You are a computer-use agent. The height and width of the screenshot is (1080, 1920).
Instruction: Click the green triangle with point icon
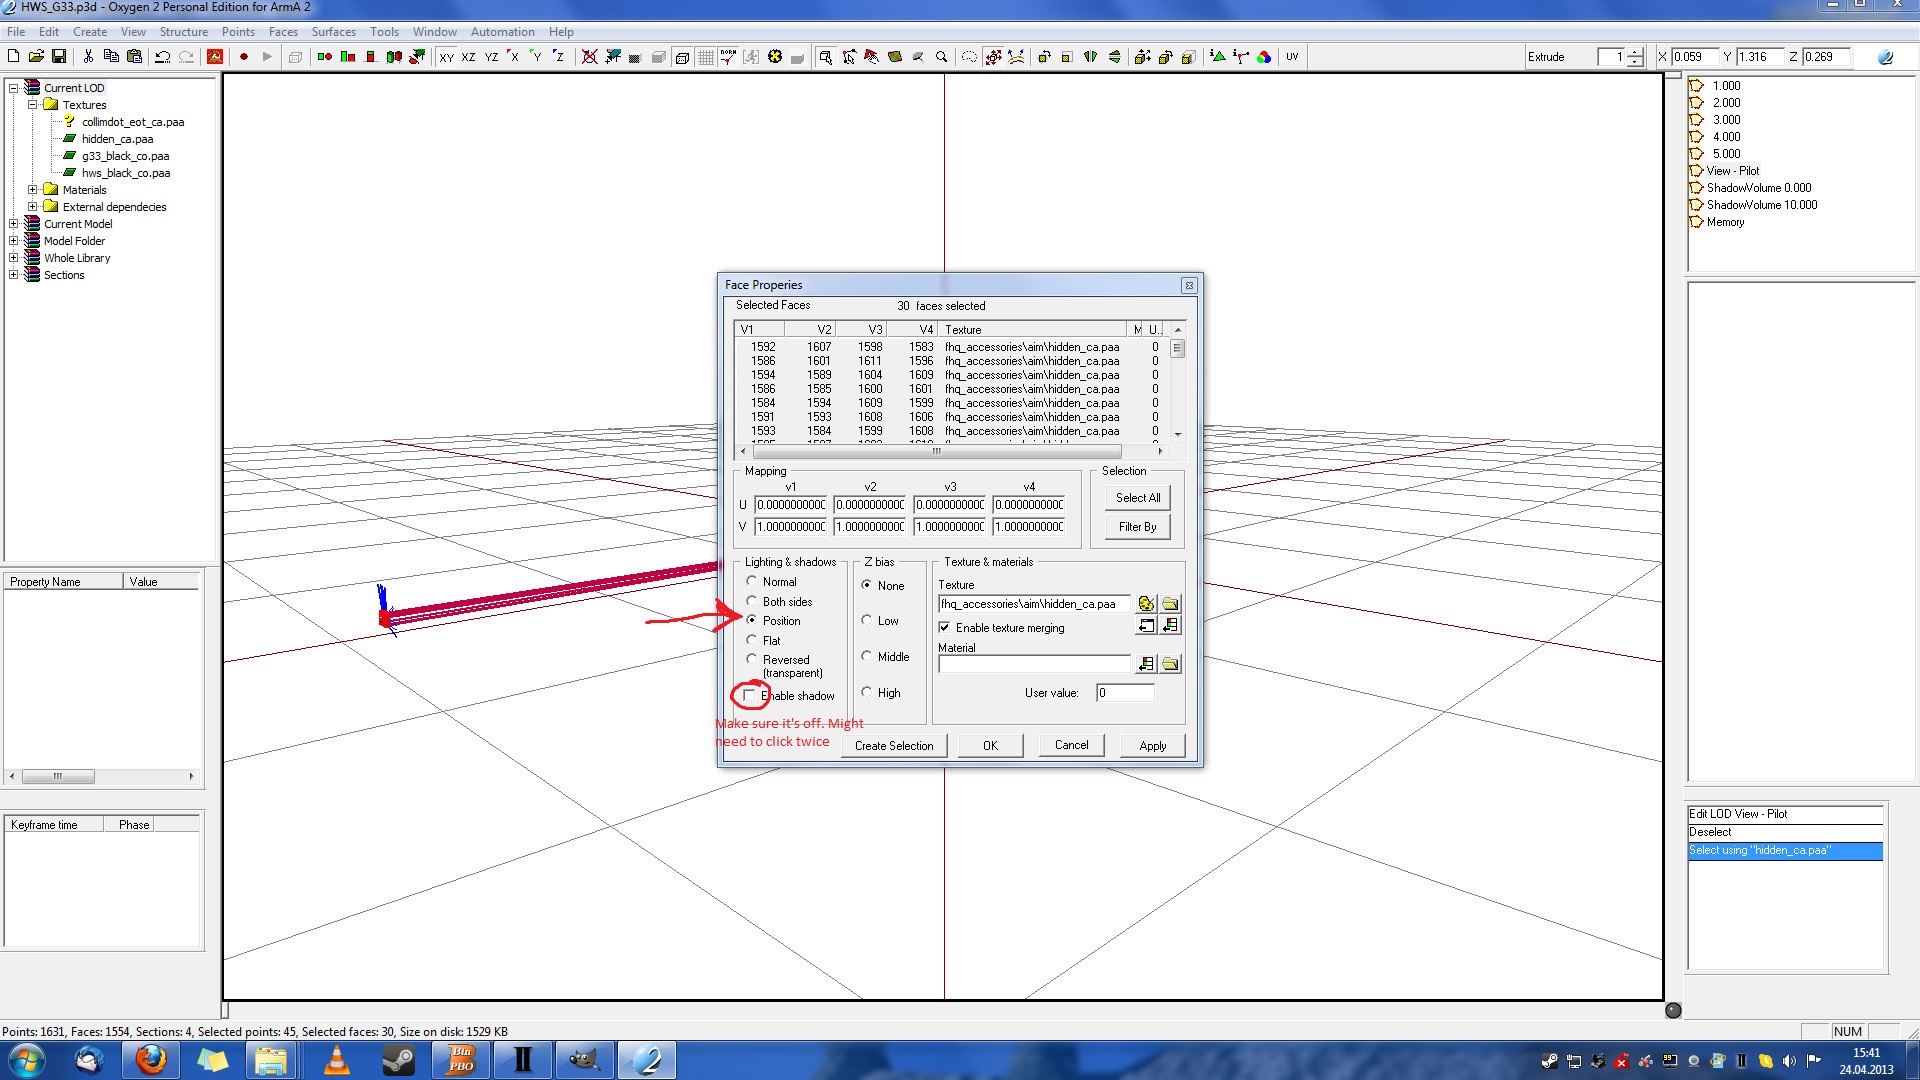(1218, 57)
